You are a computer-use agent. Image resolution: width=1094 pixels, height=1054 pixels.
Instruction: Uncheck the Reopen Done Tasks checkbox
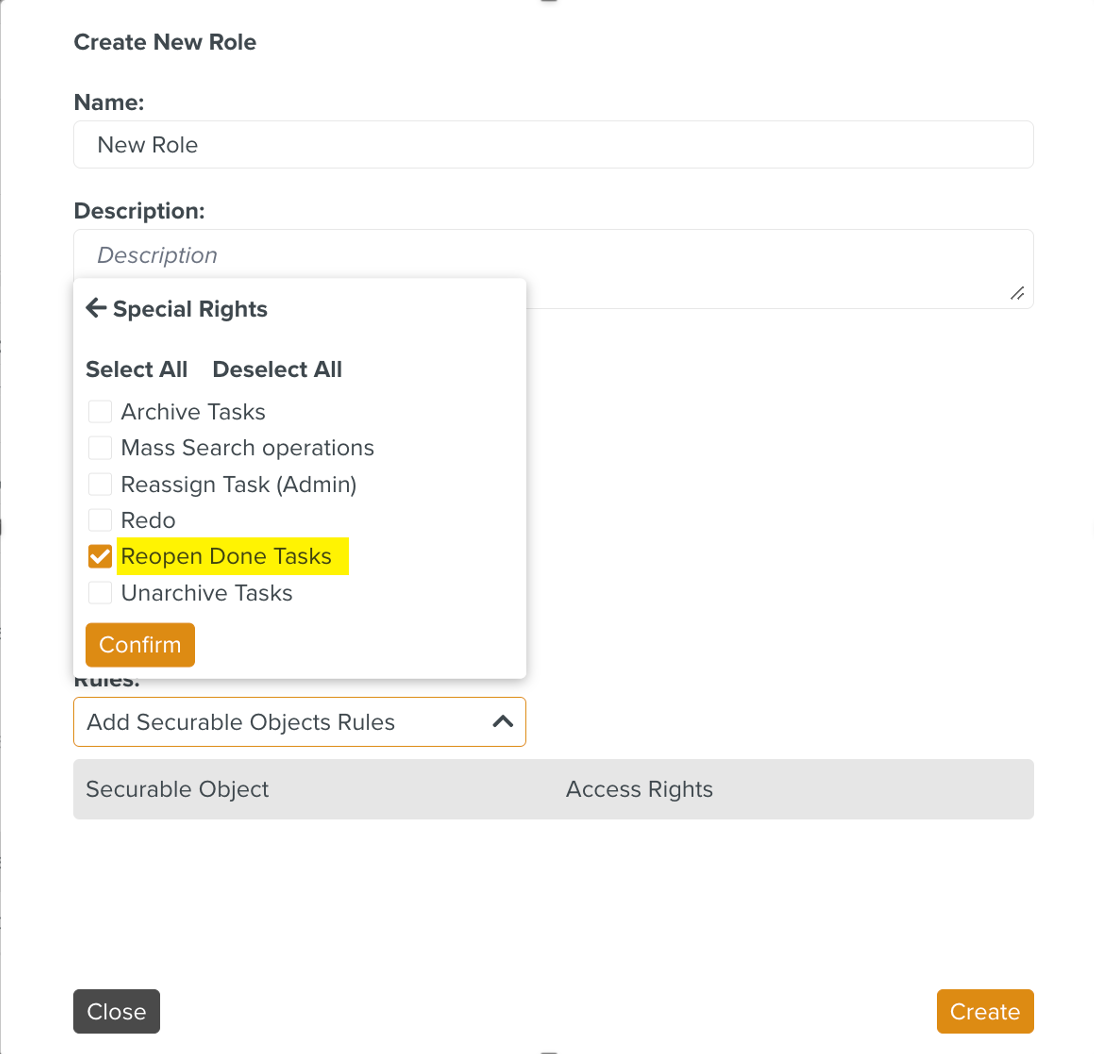(100, 557)
